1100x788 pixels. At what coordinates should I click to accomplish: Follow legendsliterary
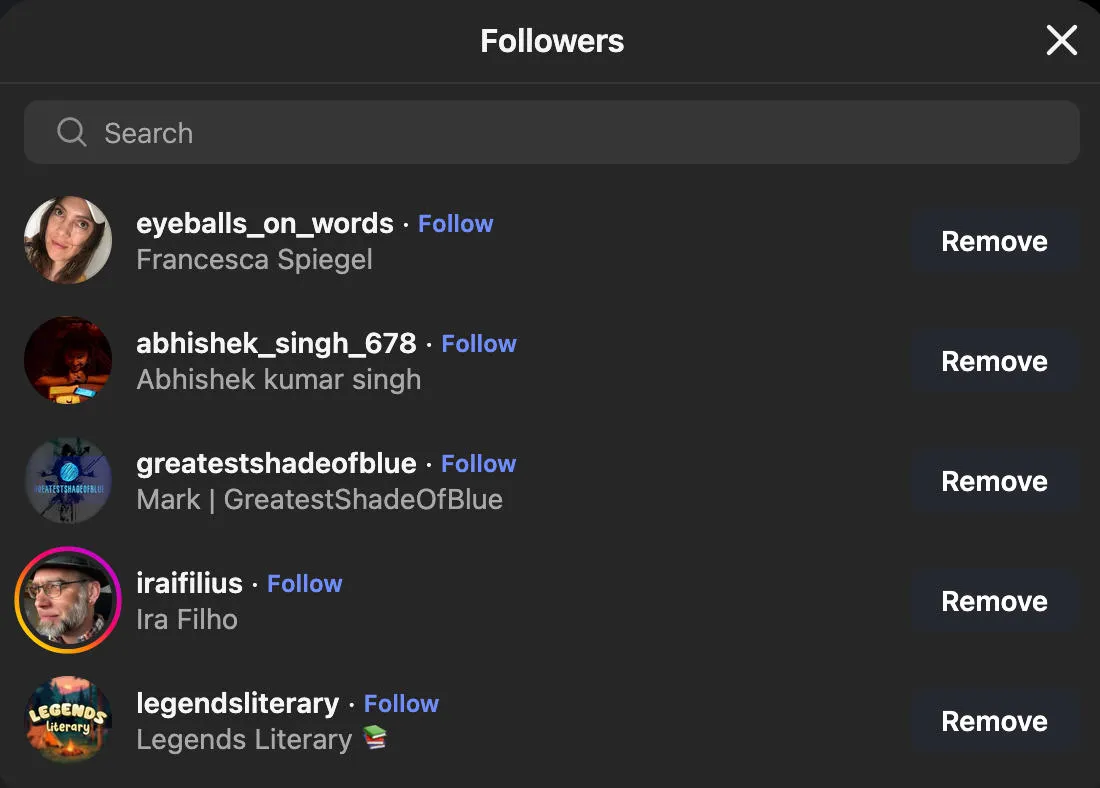pos(401,704)
